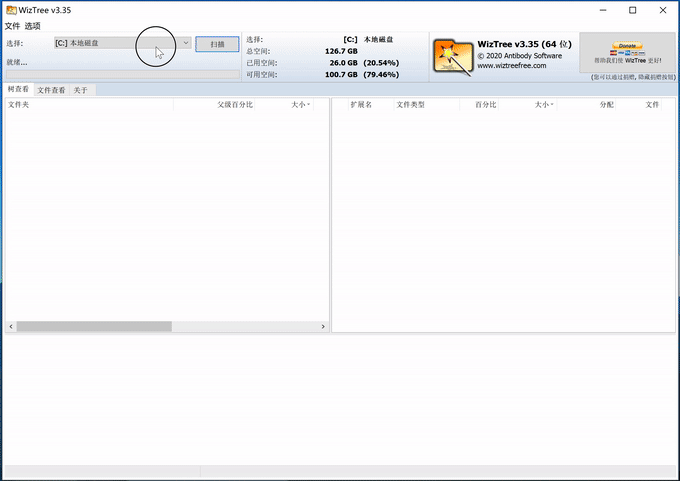Click the 百分比 column header in extensions panel
Viewport: 680px width, 481px height.
point(479,105)
